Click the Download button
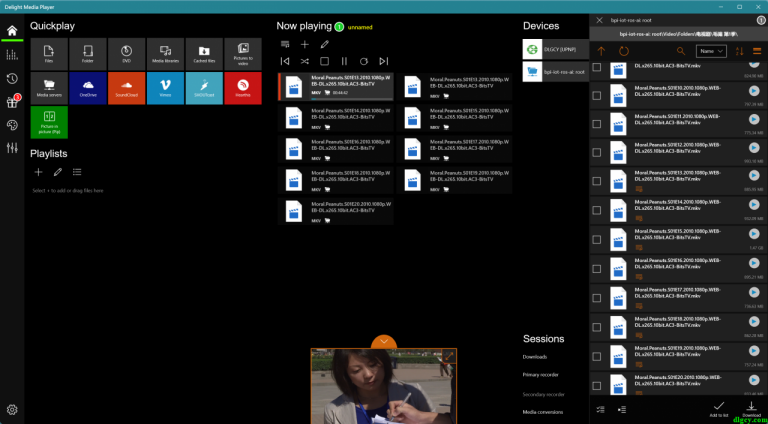This screenshot has height=424, width=768. point(752,407)
